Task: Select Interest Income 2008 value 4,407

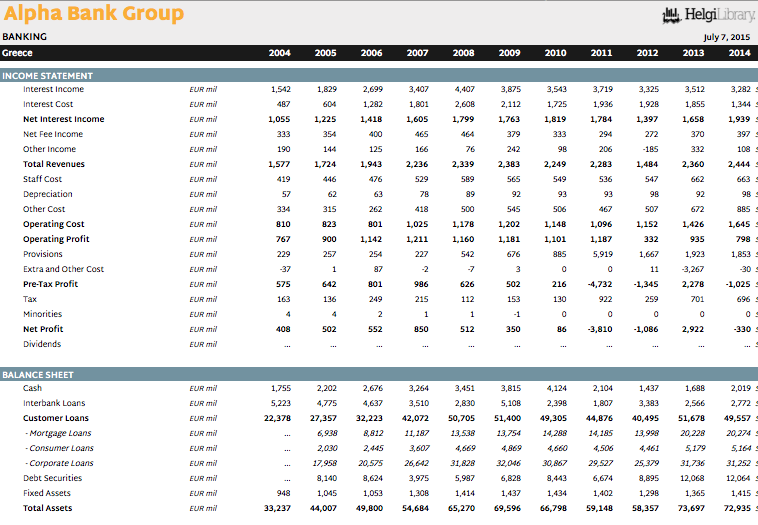Action: (x=465, y=89)
